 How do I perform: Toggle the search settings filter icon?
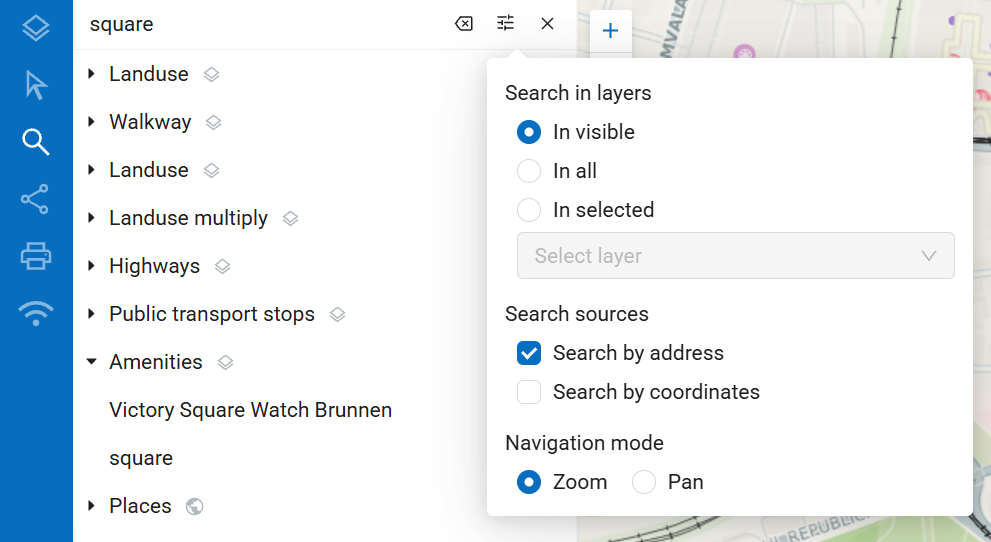coord(505,23)
